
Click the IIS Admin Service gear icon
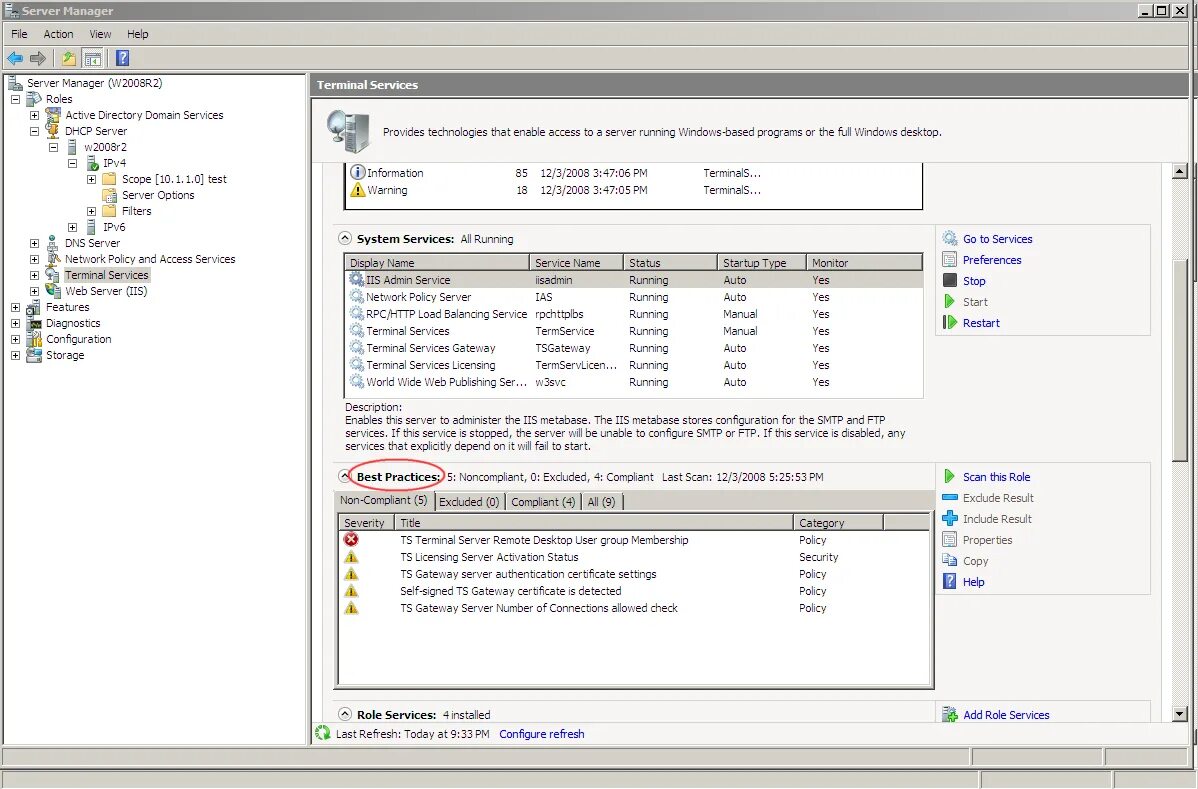pos(356,279)
